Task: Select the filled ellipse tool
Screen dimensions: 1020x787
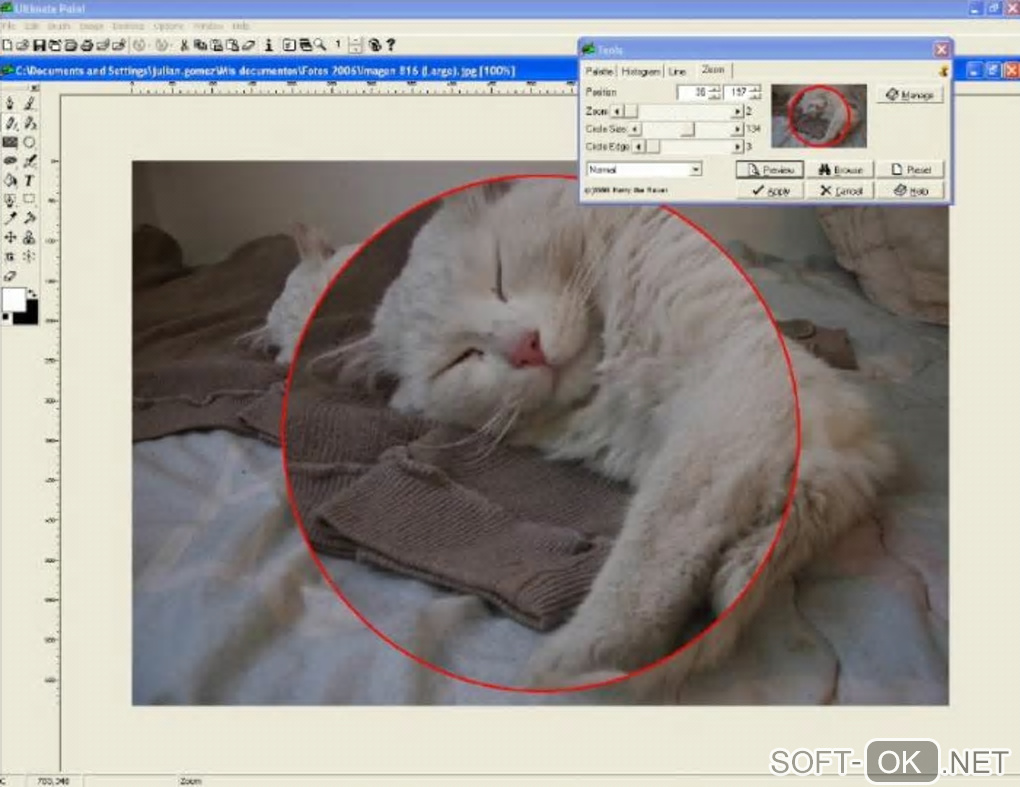Action: (x=10, y=161)
